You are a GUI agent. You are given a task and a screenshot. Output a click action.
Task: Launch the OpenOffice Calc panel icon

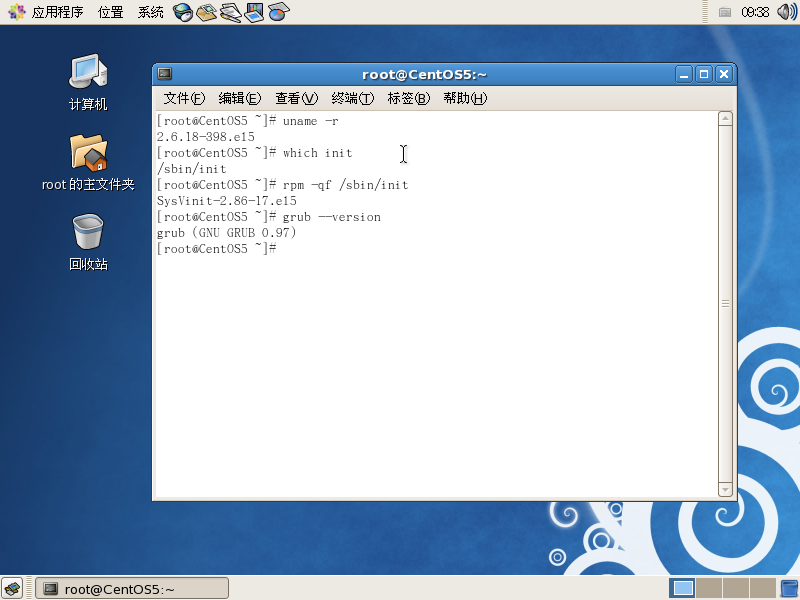coord(278,12)
